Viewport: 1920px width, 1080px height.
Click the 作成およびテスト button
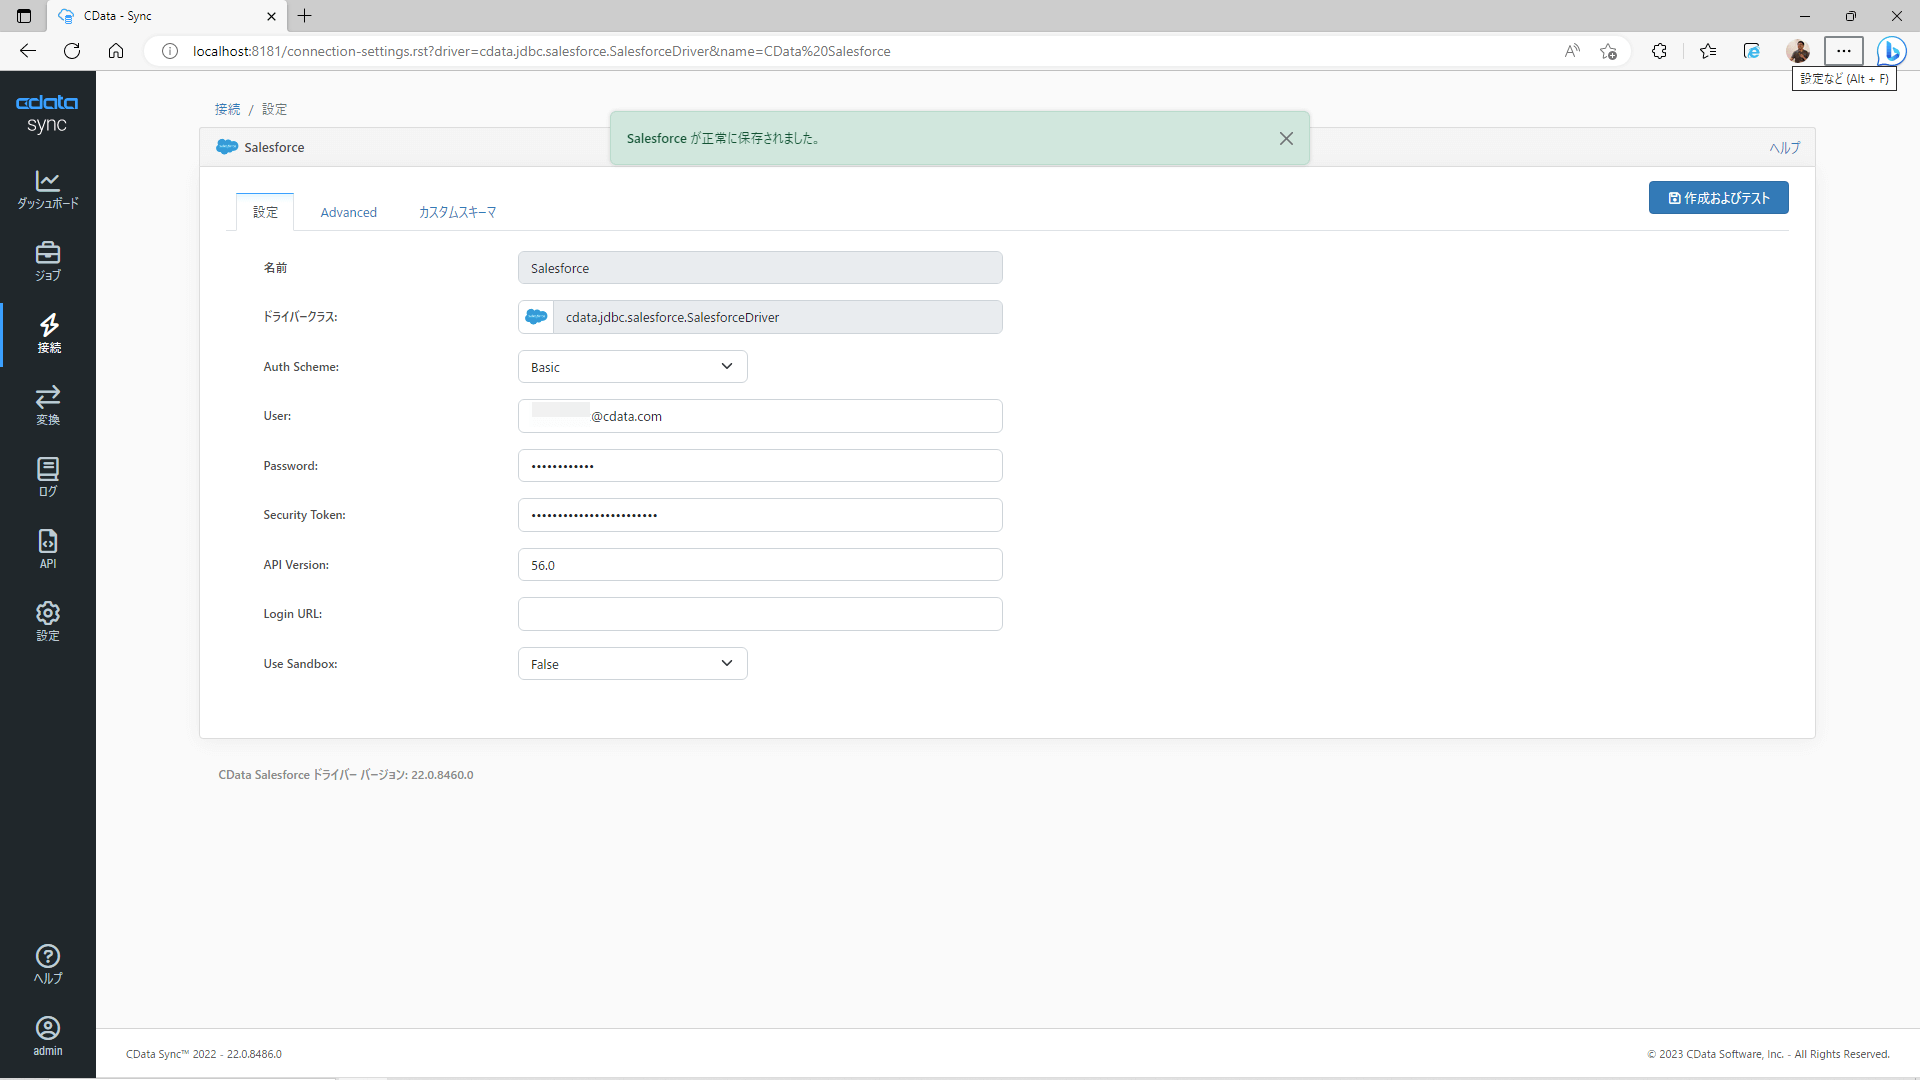click(1718, 198)
